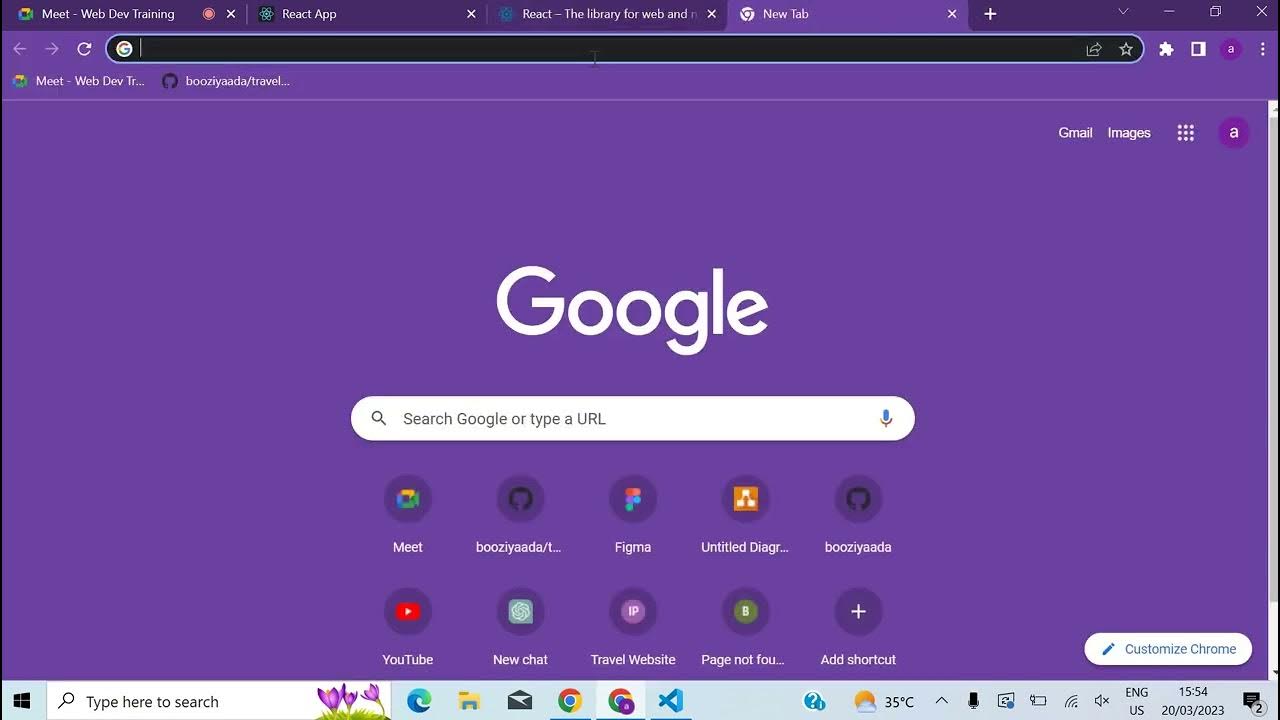The image size is (1280, 720).
Task: Open the tab search dropdown chevron
Action: tap(1123, 12)
